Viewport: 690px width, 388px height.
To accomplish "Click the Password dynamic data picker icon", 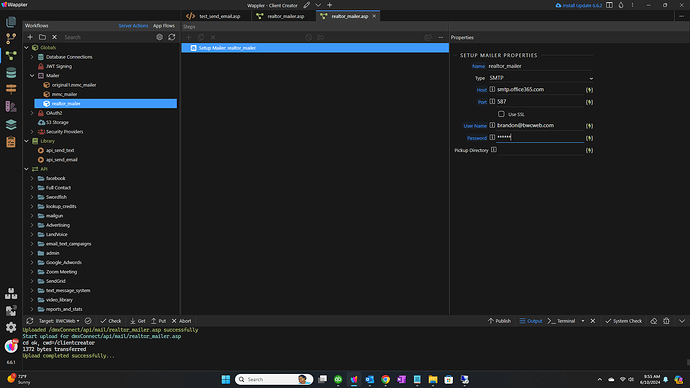I will 589,138.
